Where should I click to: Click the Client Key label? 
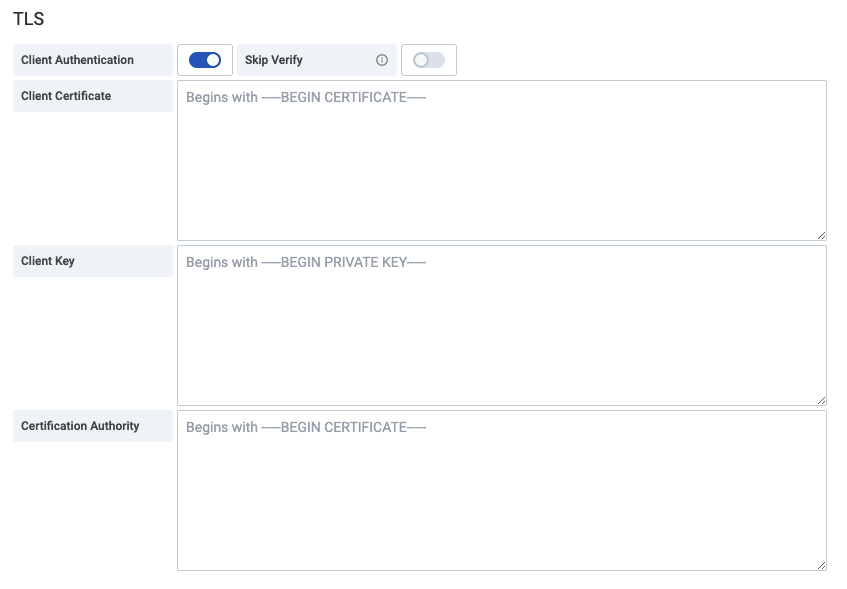click(x=48, y=261)
